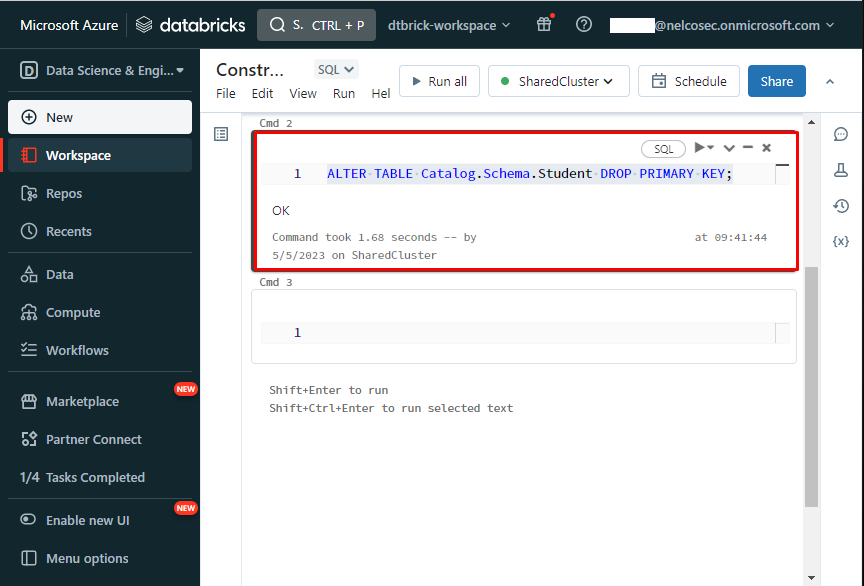Screen dimensions: 864x586
Task: Open the revision history clock icon
Action: (840, 206)
